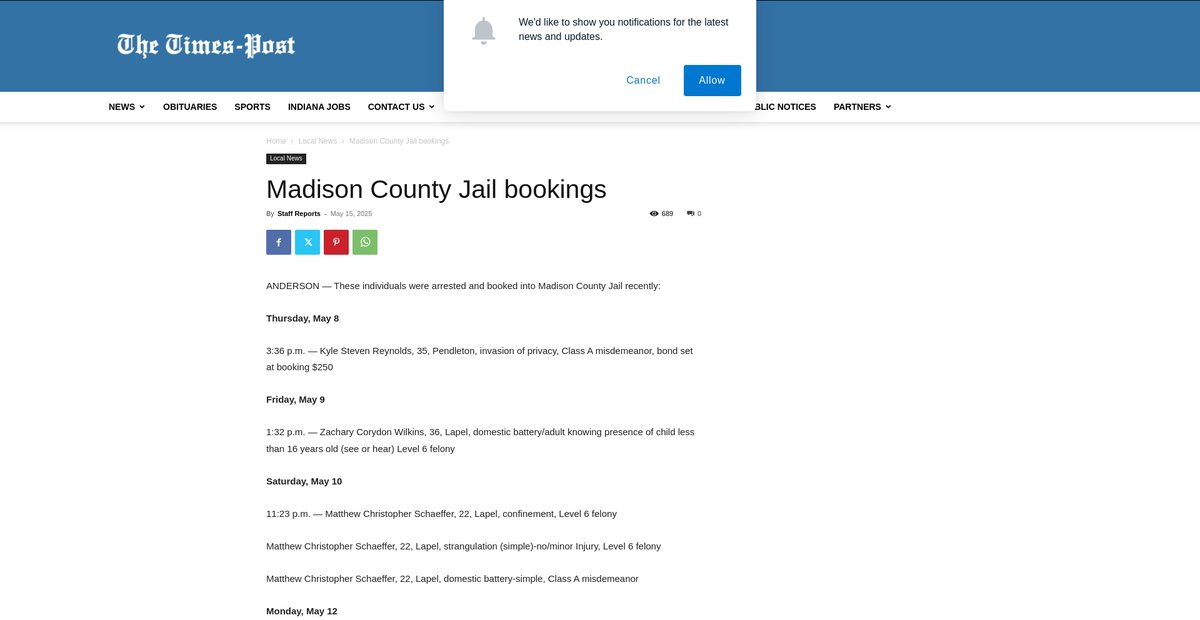
Task: Open comments via comment bubble icon
Action: pyautogui.click(x=691, y=214)
